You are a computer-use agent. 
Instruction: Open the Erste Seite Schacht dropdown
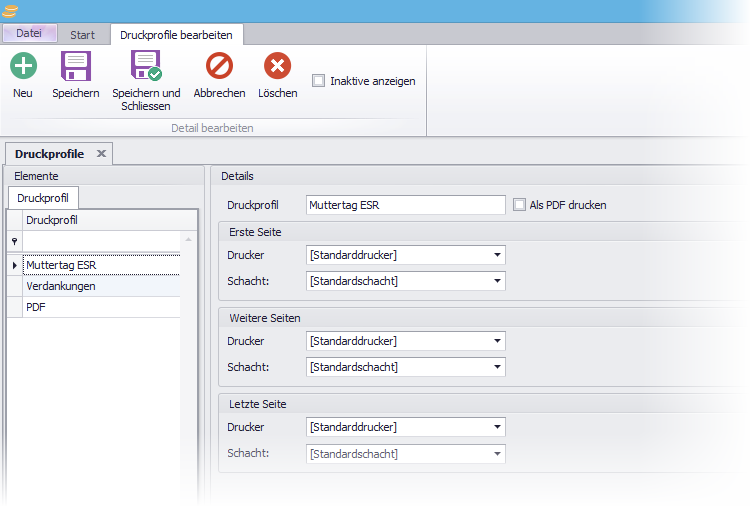(x=497, y=281)
